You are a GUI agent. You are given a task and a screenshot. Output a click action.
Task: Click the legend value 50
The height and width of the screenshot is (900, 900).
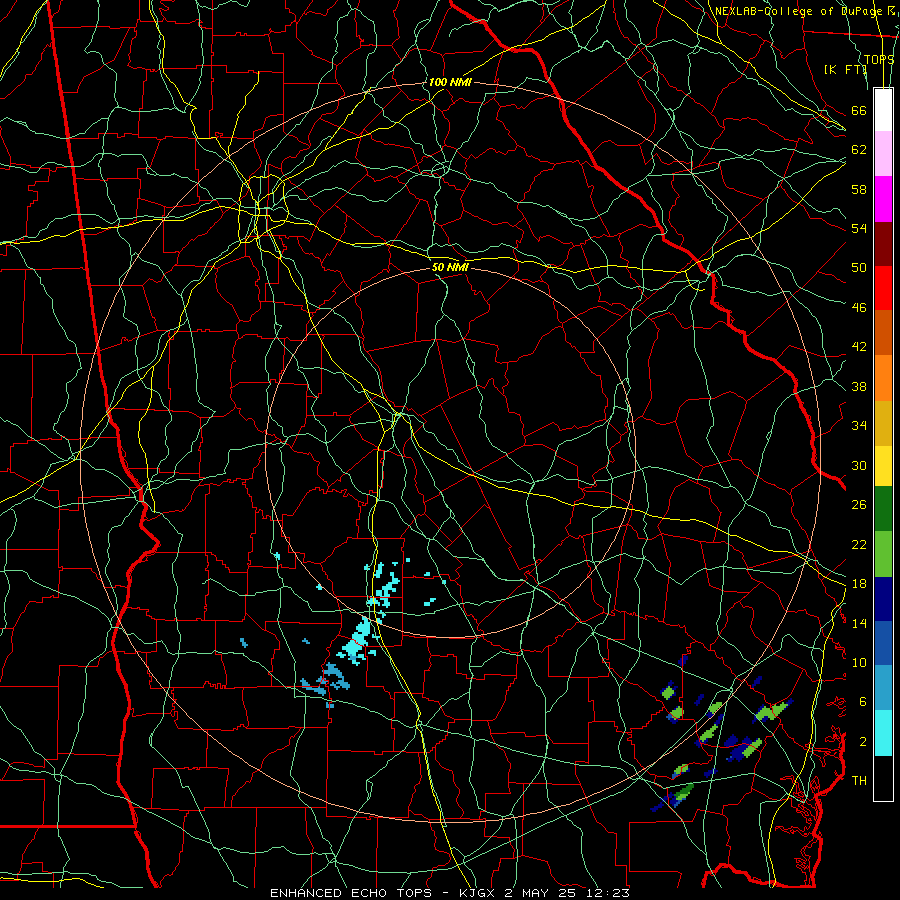pyautogui.click(x=859, y=267)
